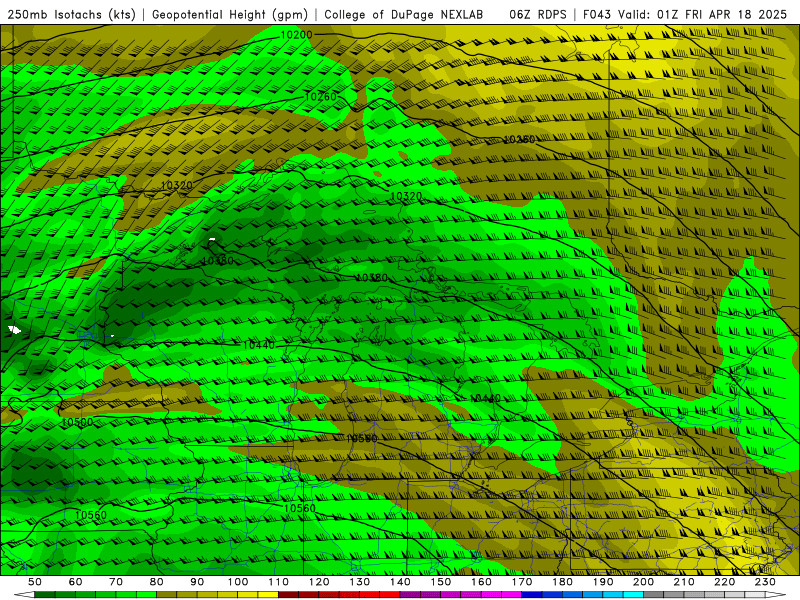Viewport: 800px width, 600px height.
Task: Click the 190 value on the color scale
Action: click(603, 582)
